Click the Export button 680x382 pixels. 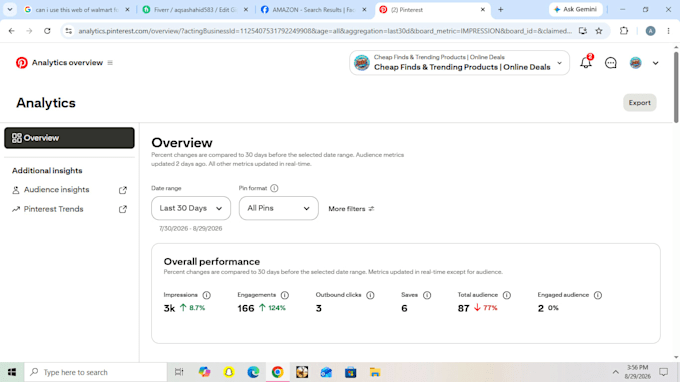click(640, 103)
